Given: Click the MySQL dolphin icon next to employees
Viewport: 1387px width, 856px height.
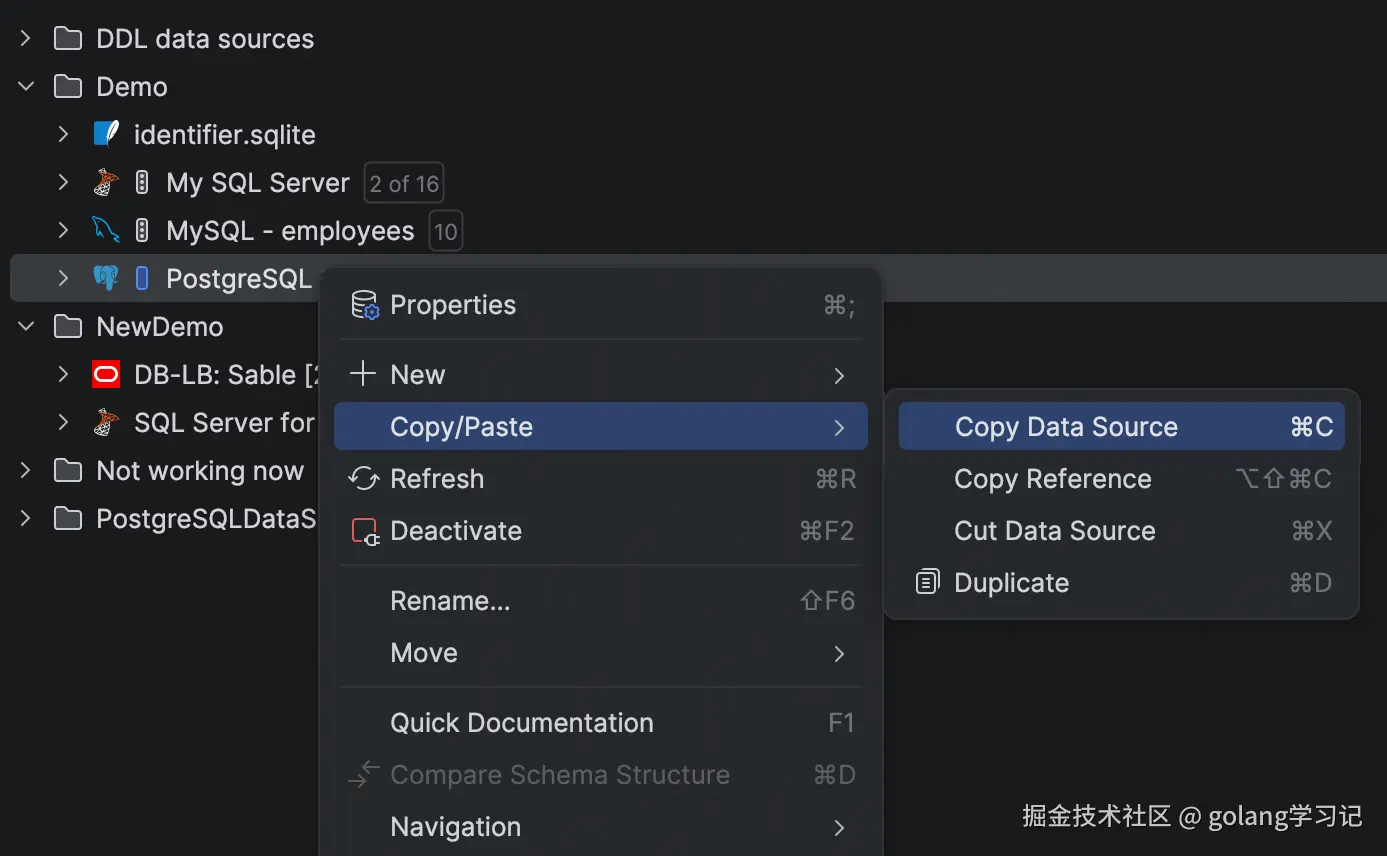Looking at the screenshot, I should click(106, 231).
